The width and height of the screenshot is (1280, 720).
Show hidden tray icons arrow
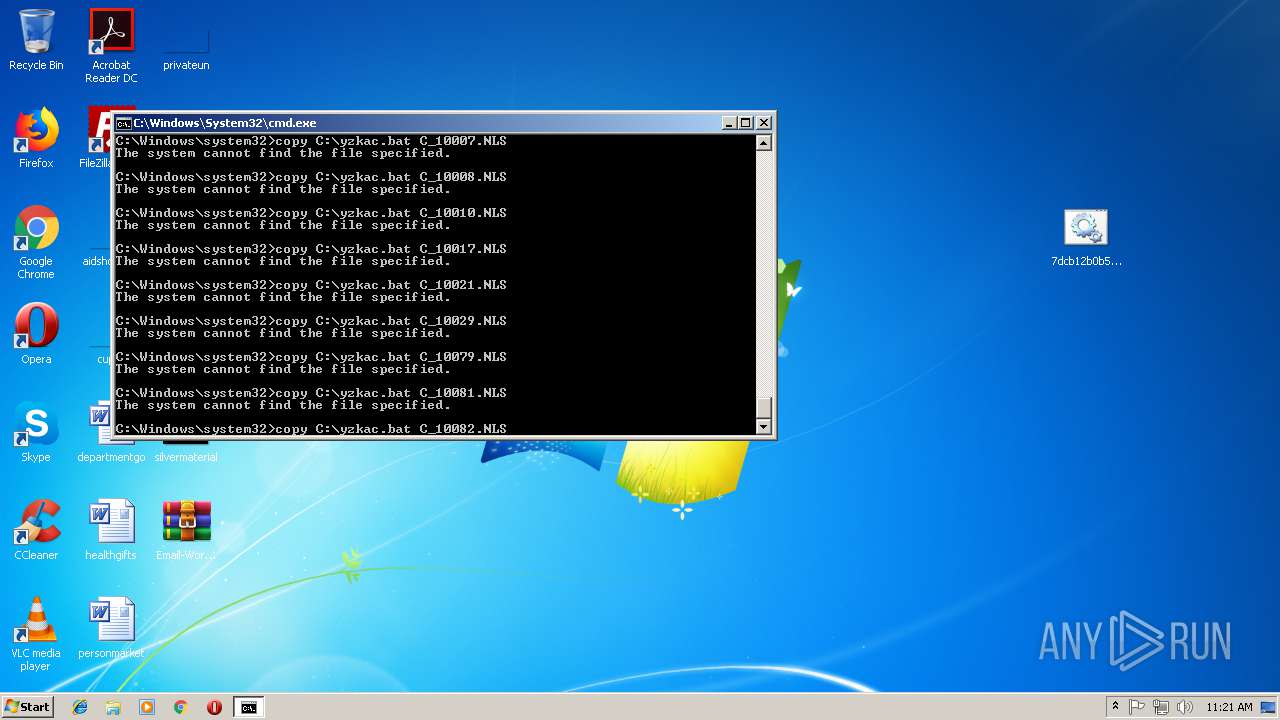point(1115,707)
